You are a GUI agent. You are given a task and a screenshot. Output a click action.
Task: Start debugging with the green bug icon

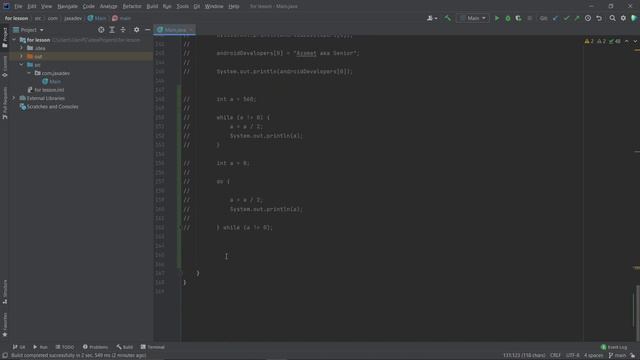pyautogui.click(x=508, y=18)
